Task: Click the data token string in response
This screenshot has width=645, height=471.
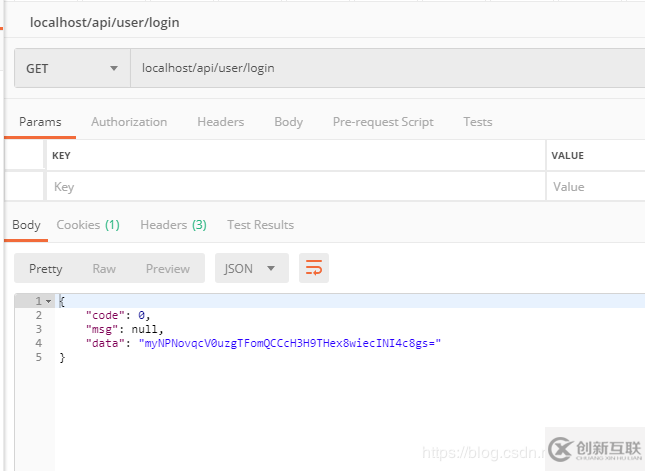Action: click(x=289, y=343)
